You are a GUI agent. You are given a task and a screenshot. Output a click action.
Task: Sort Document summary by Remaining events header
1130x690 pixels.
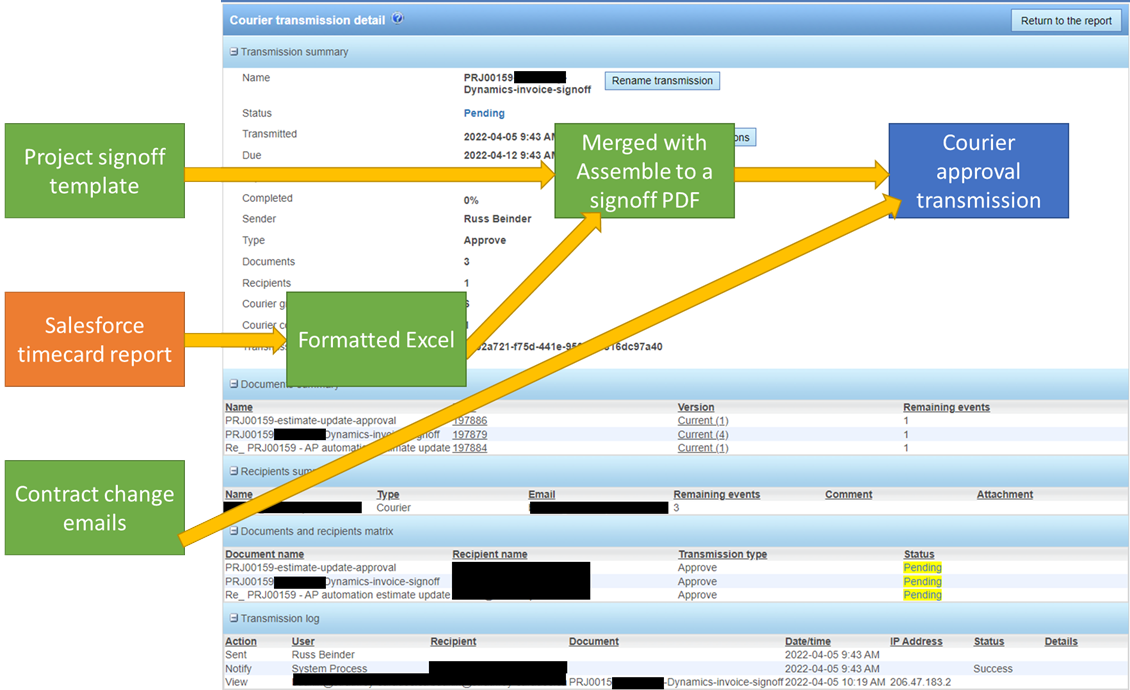[x=946, y=407]
